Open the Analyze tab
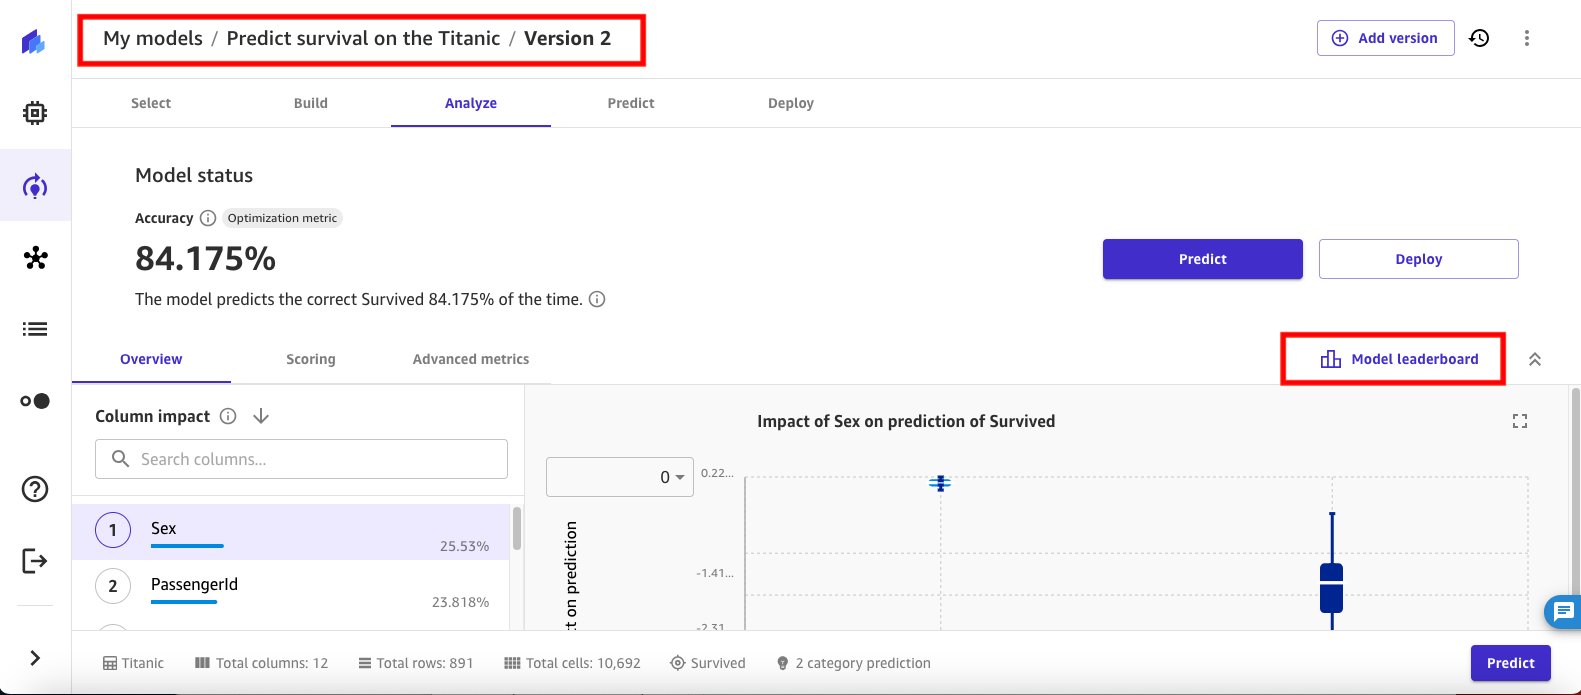 tap(471, 103)
